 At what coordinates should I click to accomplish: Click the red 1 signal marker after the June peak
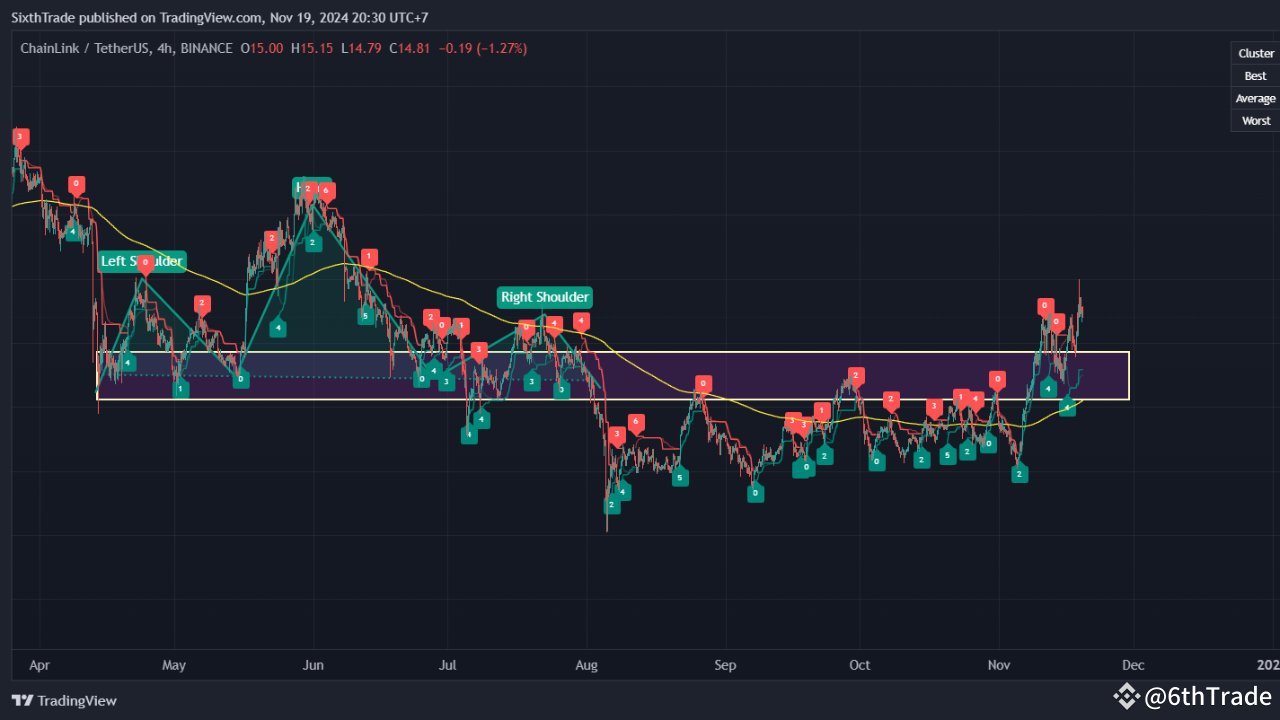(367, 258)
